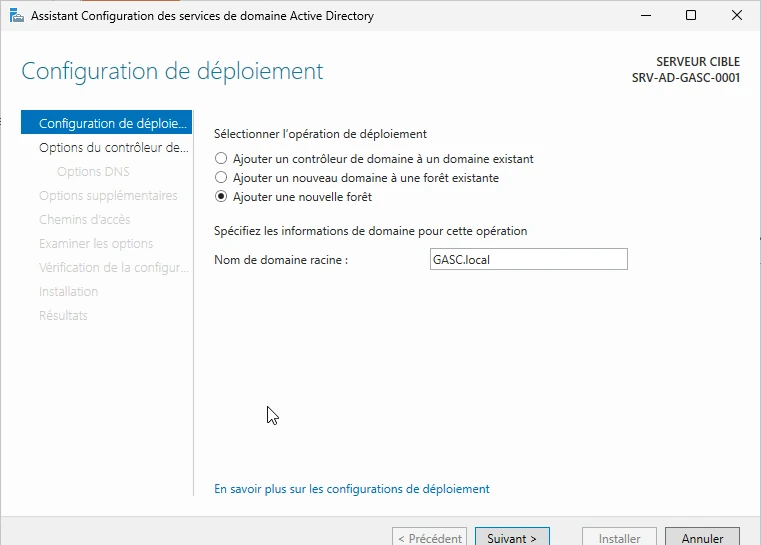Click the Configuration de déploiement page heading
The height and width of the screenshot is (545, 761).
(172, 71)
